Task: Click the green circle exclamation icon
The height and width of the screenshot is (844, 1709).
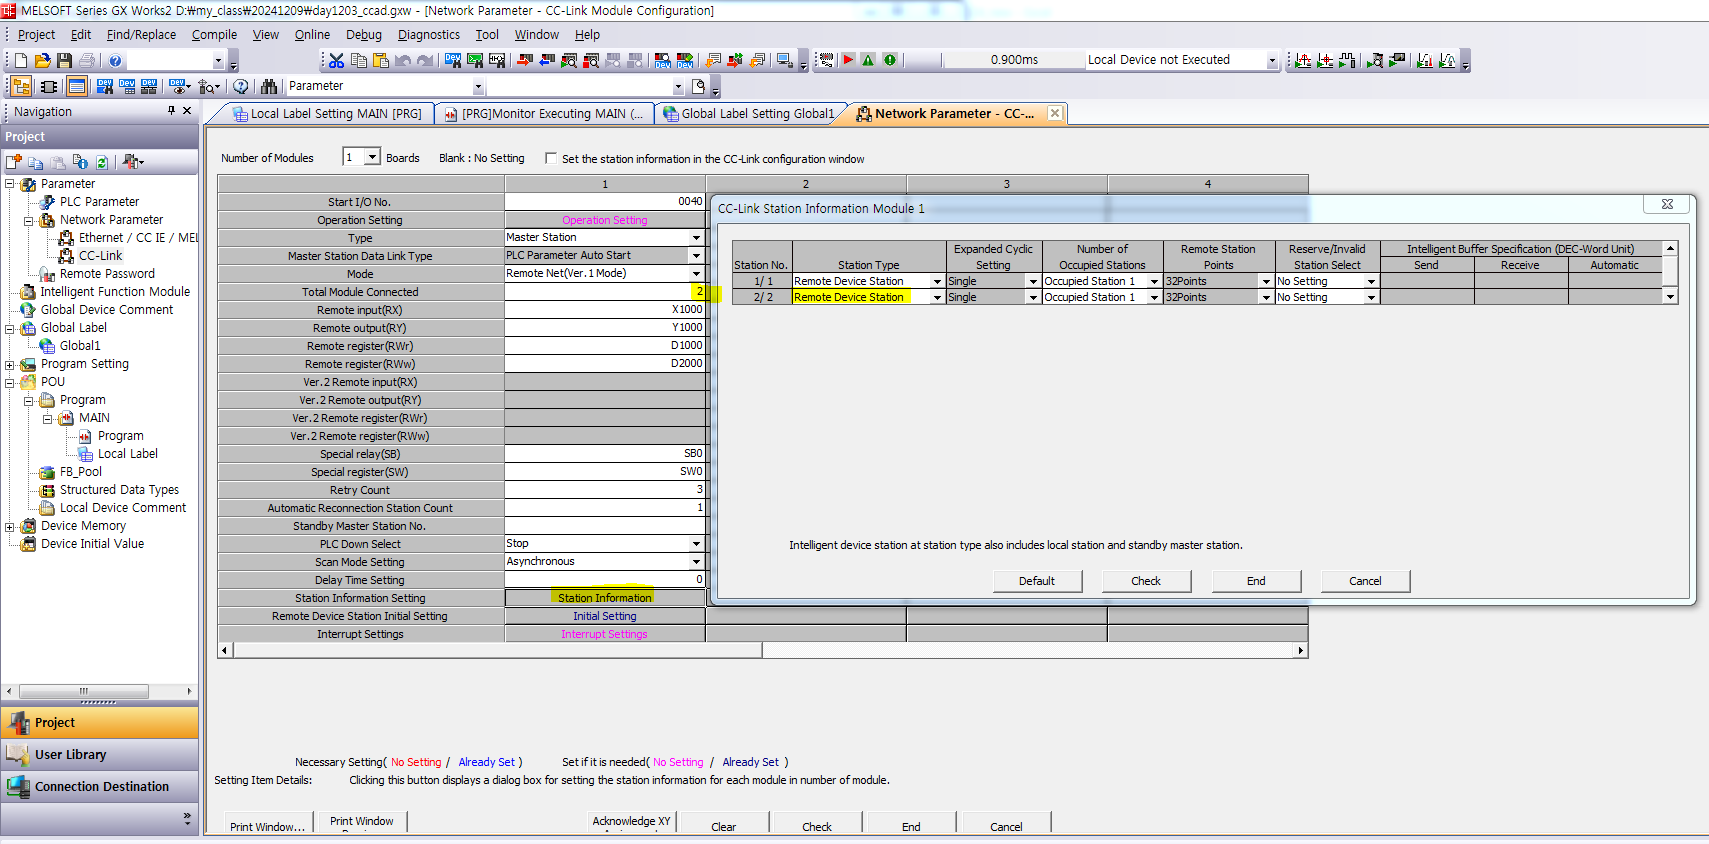Action: (x=890, y=60)
